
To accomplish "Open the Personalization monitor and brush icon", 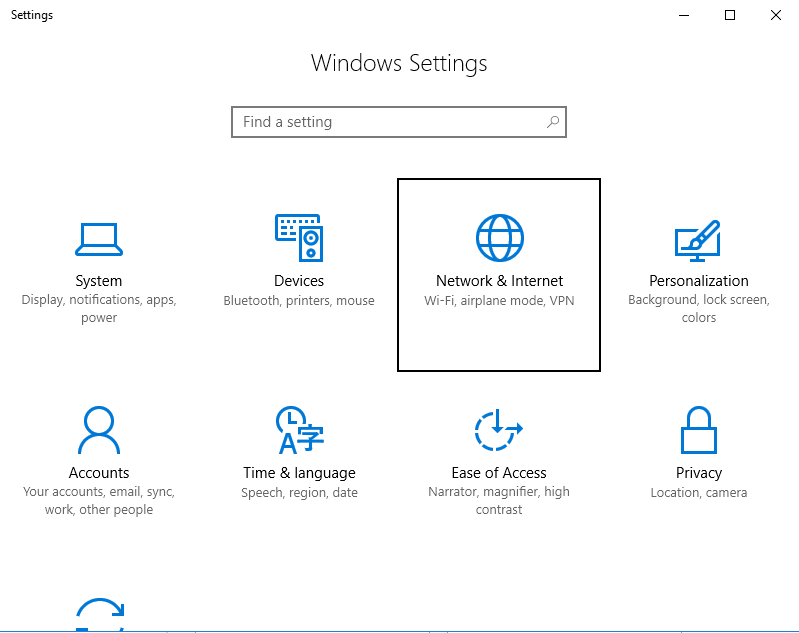I will [x=698, y=238].
